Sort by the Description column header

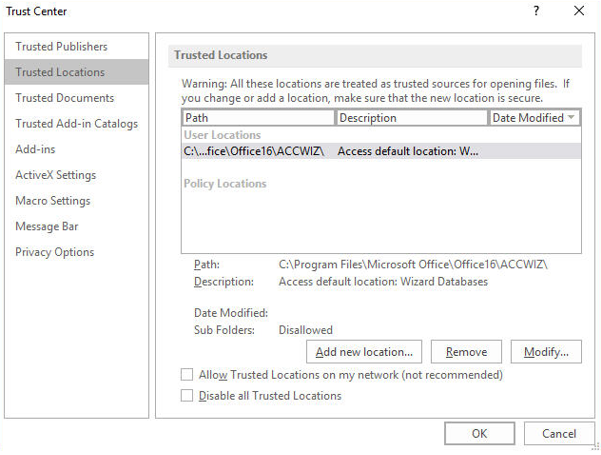pyautogui.click(x=411, y=118)
